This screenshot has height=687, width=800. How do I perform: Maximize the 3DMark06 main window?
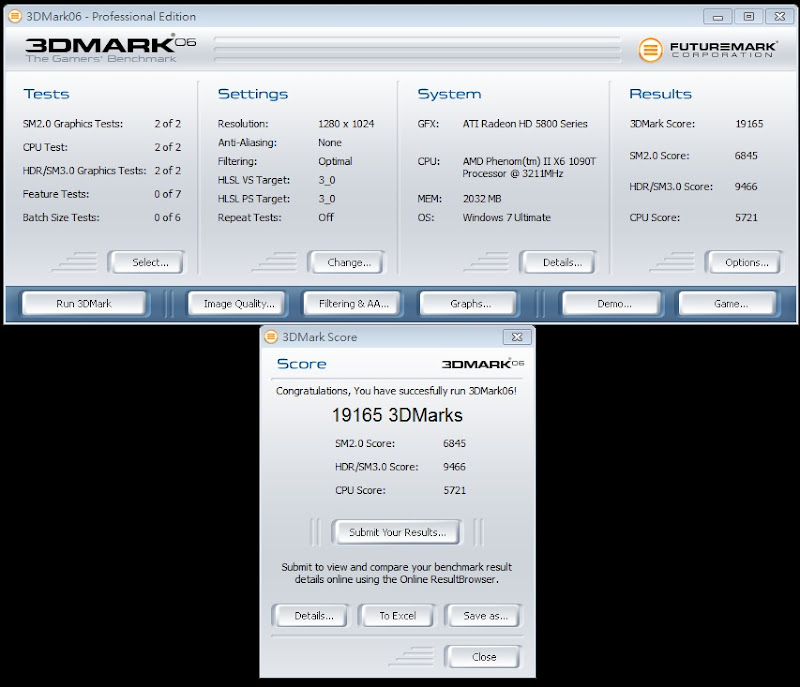click(x=748, y=17)
